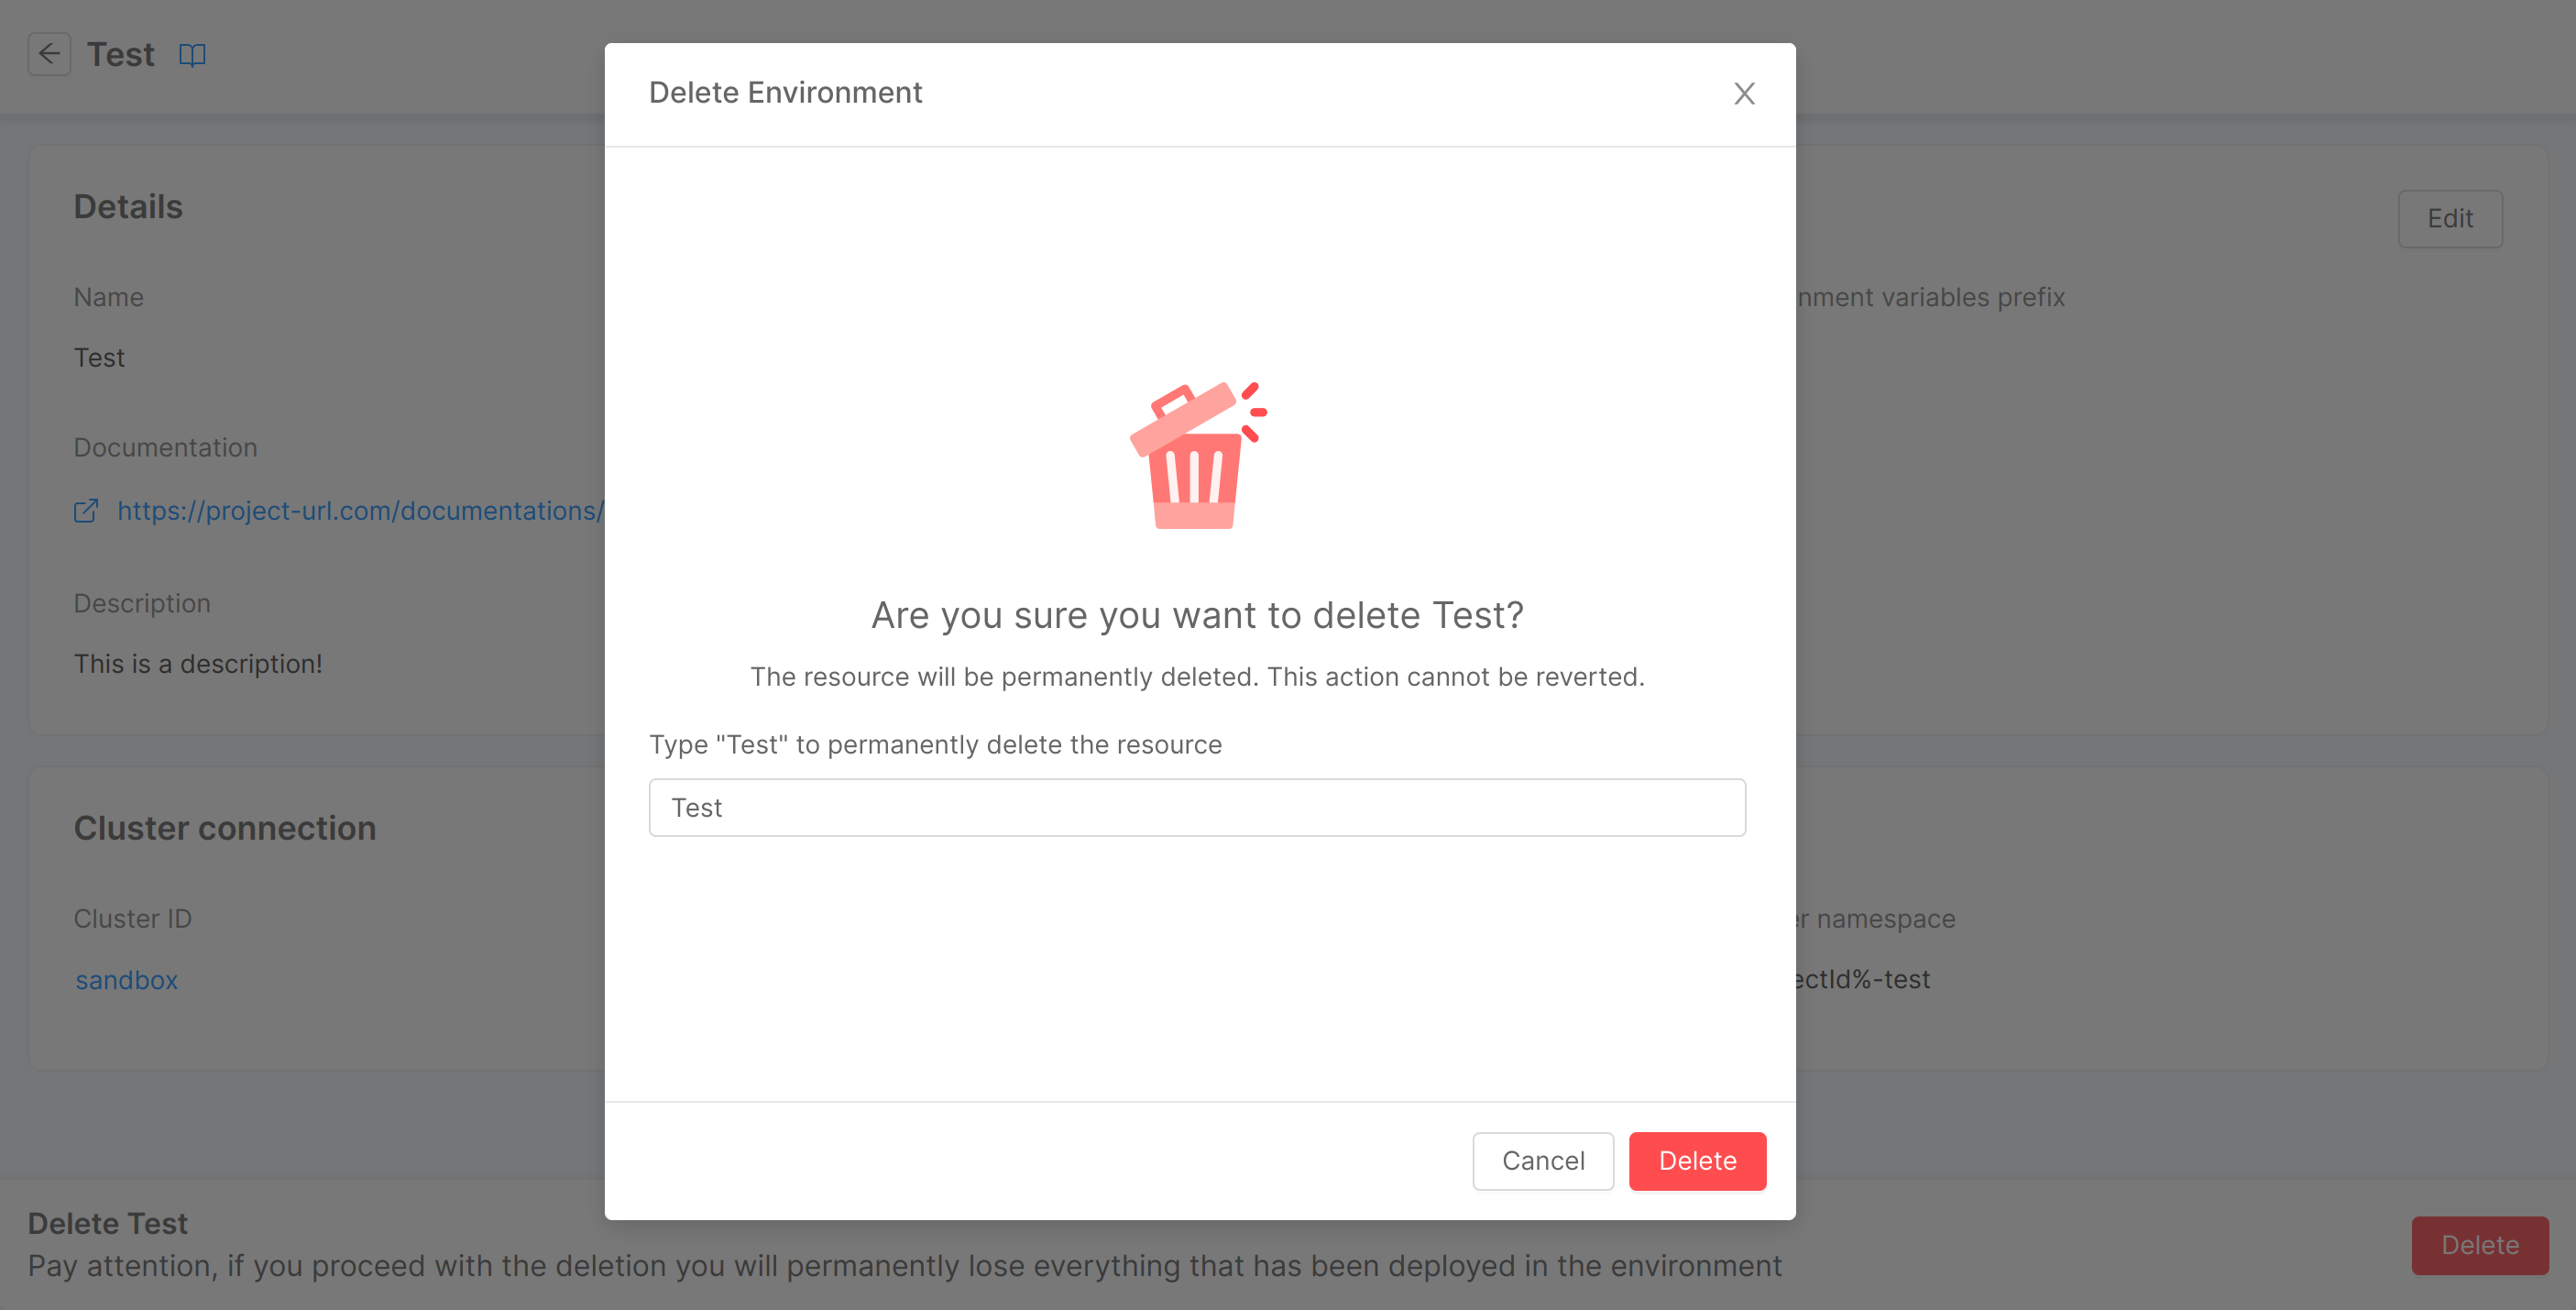Click the Cluster connection section heading
This screenshot has width=2576, height=1310.
click(225, 828)
